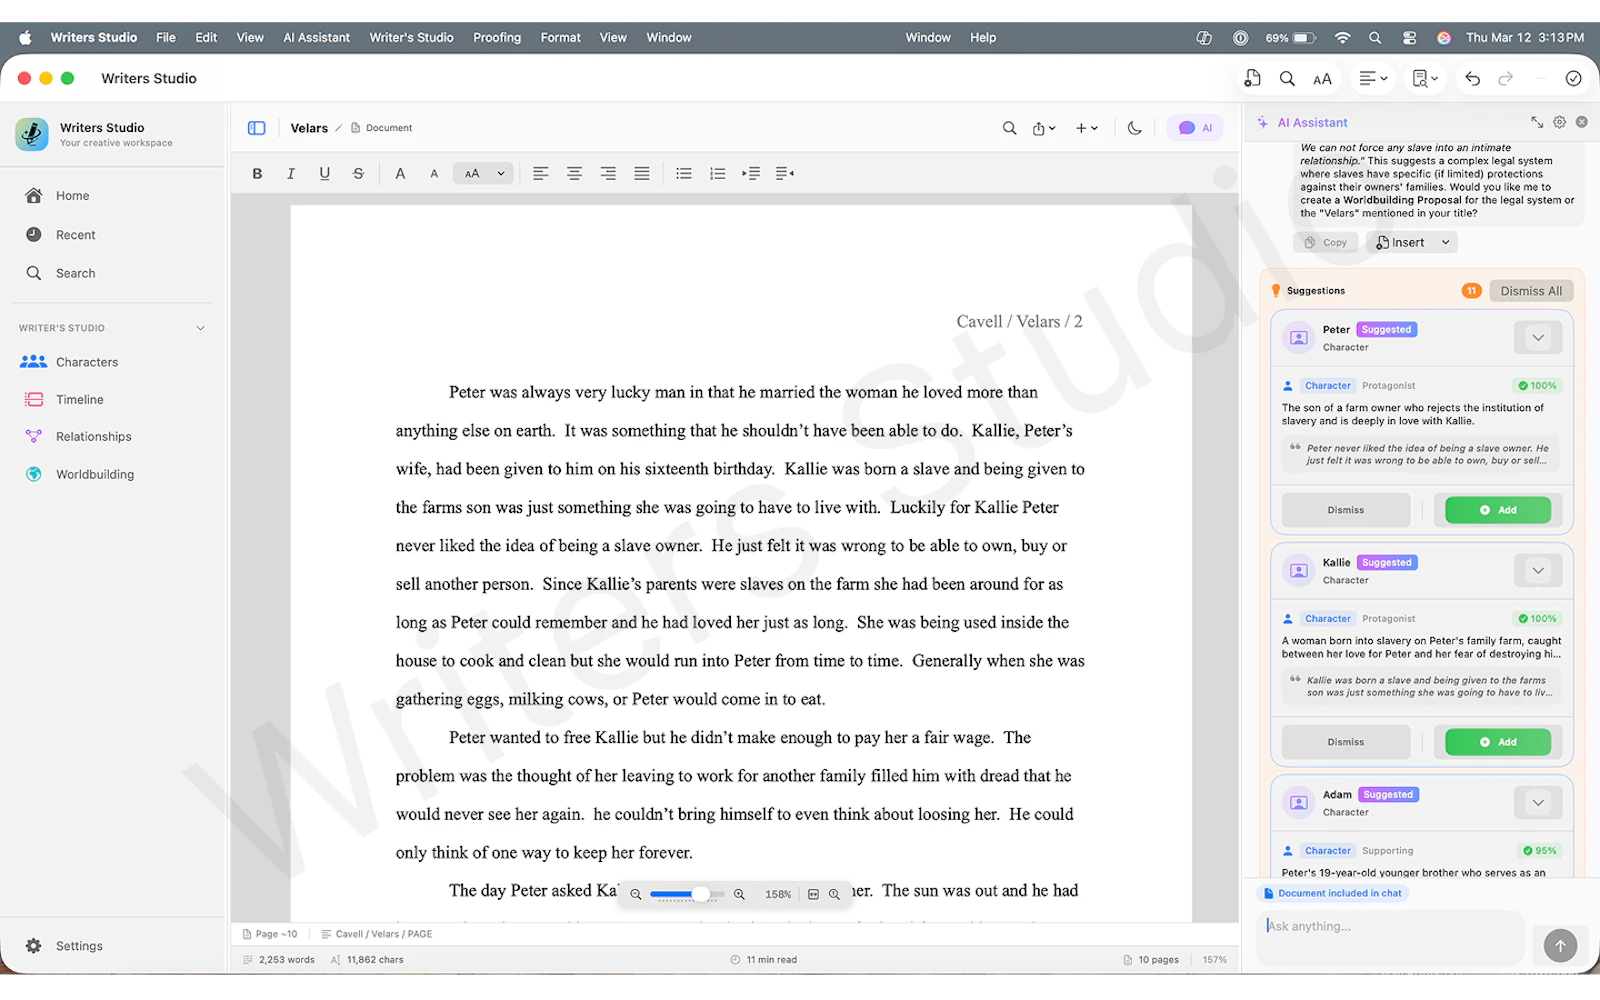Image resolution: width=1600 pixels, height=1000 pixels.
Task: Collapse the WRITER'S STUDIO sidebar section
Action: pos(200,328)
